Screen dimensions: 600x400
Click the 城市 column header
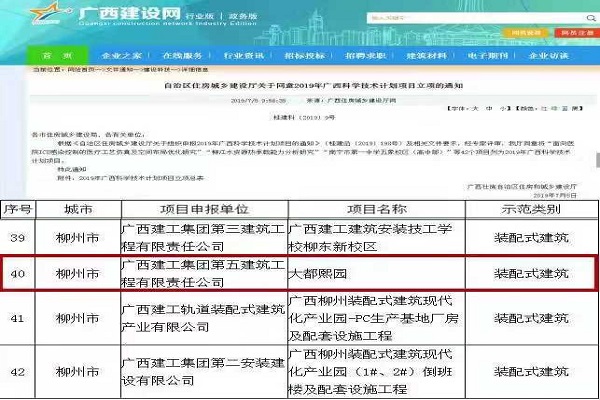(x=78, y=209)
